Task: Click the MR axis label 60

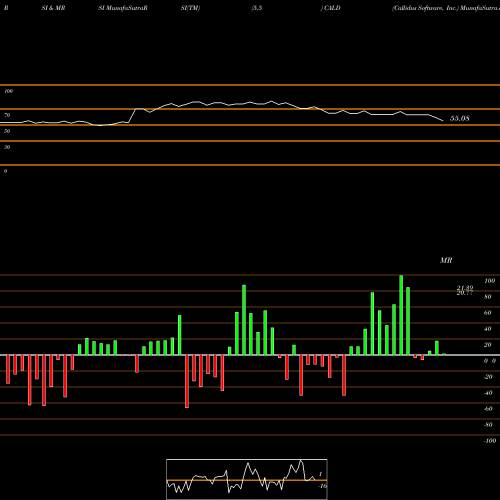Action: (x=488, y=313)
